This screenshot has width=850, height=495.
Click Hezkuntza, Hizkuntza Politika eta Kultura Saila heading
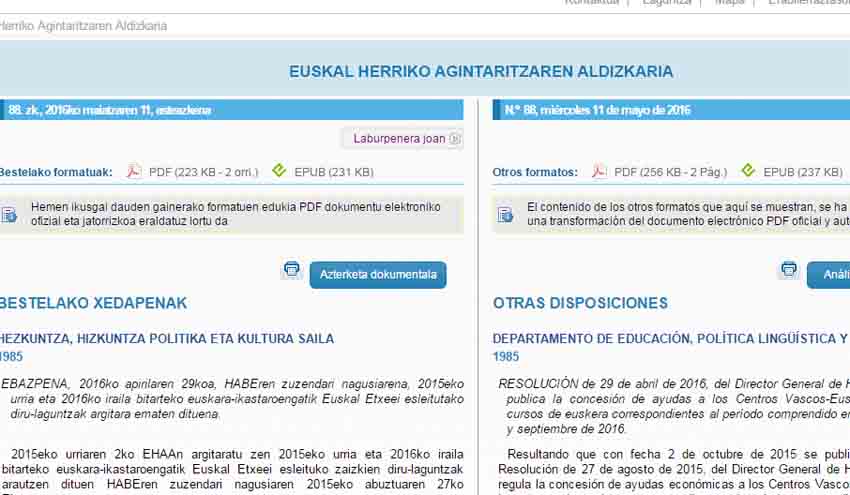167,339
